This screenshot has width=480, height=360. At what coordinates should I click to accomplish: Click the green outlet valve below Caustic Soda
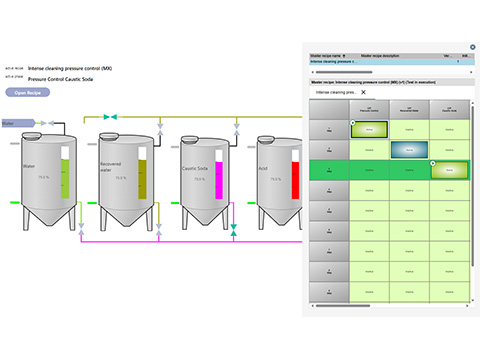coord(234,230)
